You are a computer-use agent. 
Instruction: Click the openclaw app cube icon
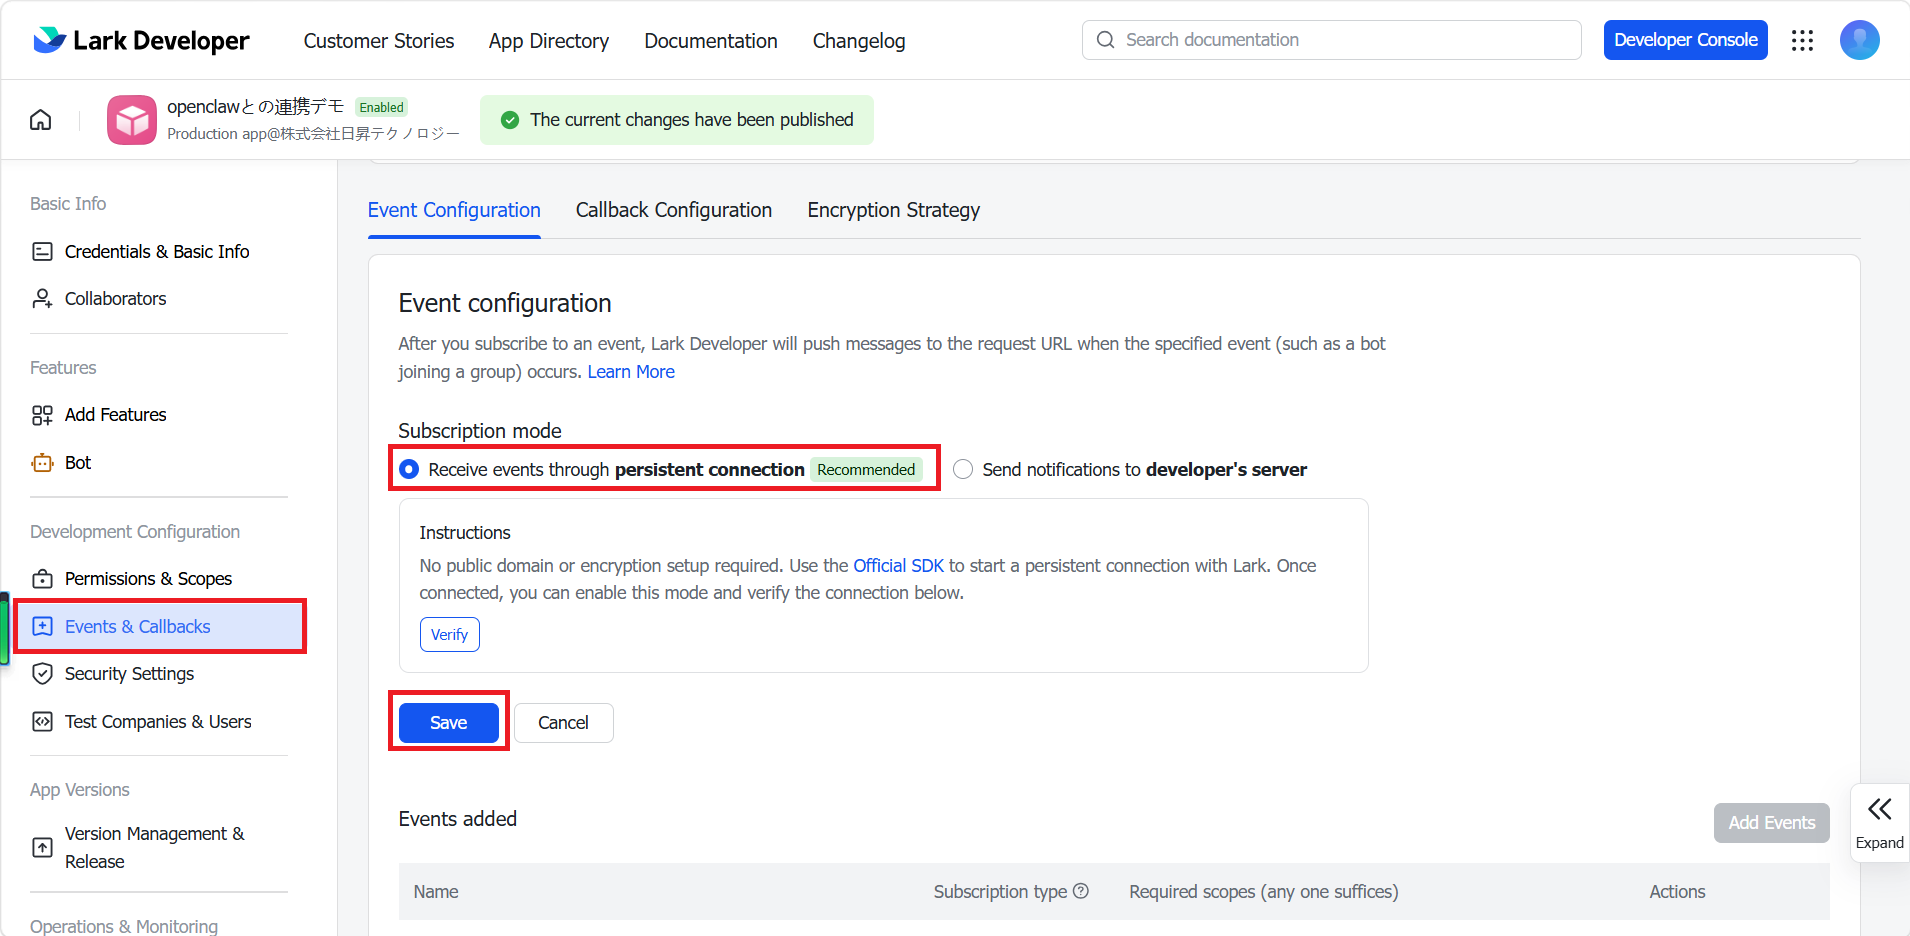point(132,120)
